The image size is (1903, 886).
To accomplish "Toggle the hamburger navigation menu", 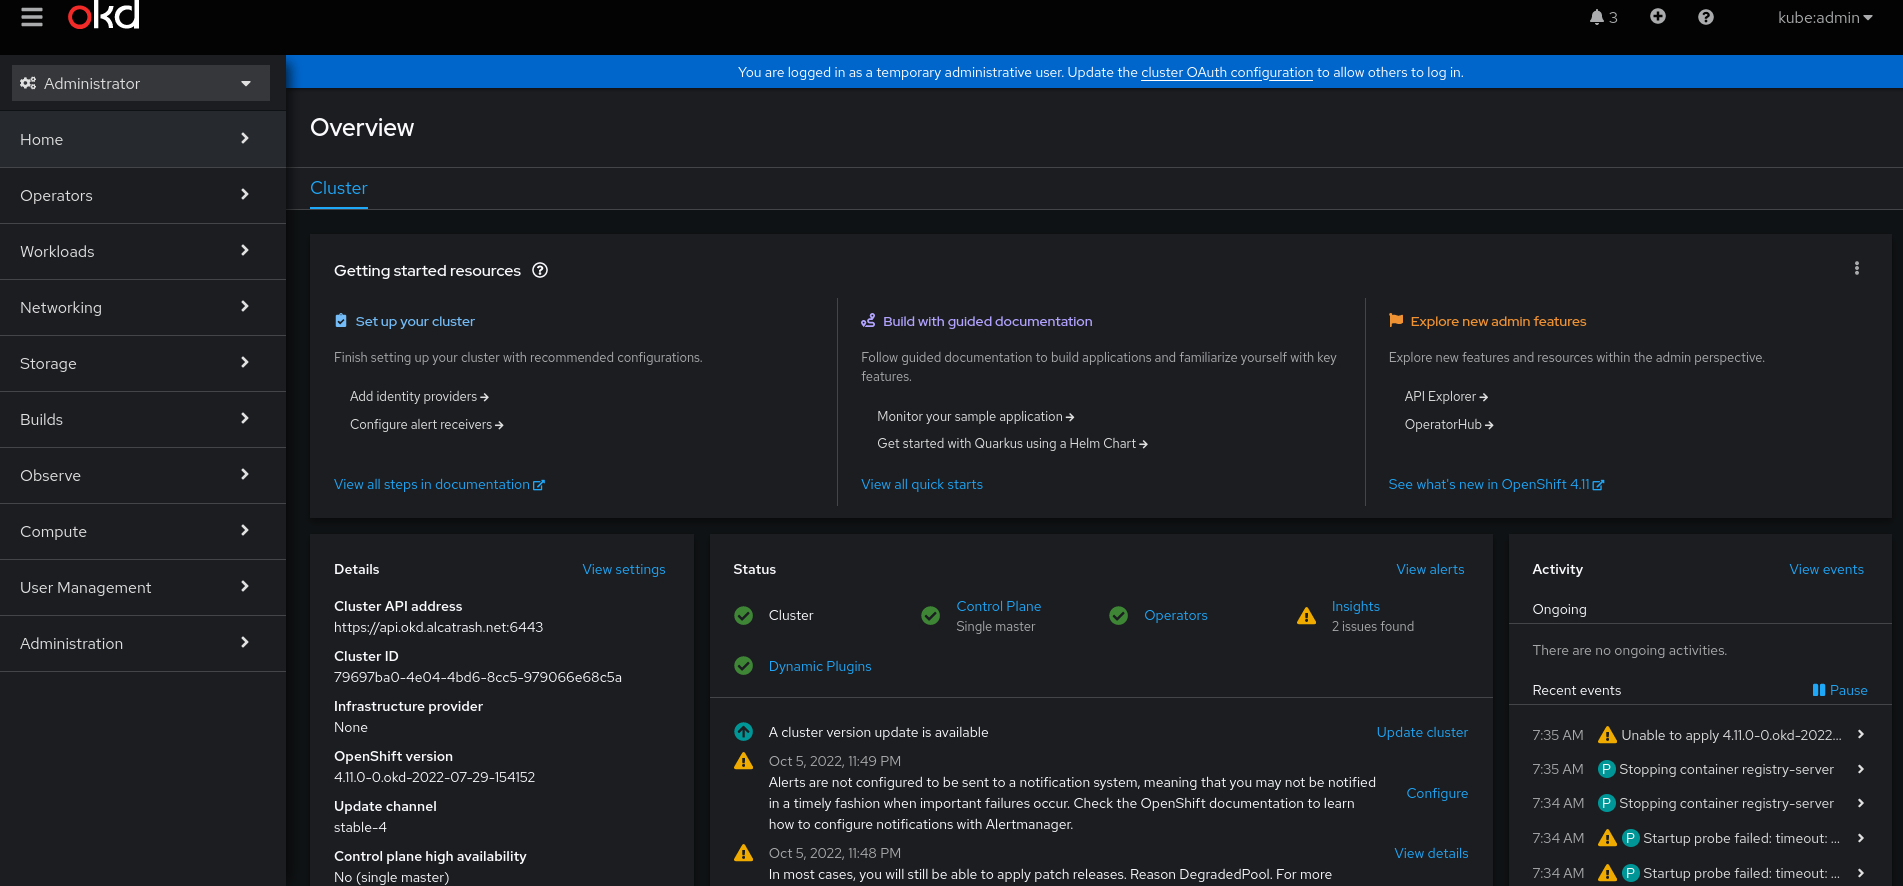I will click(x=32, y=18).
